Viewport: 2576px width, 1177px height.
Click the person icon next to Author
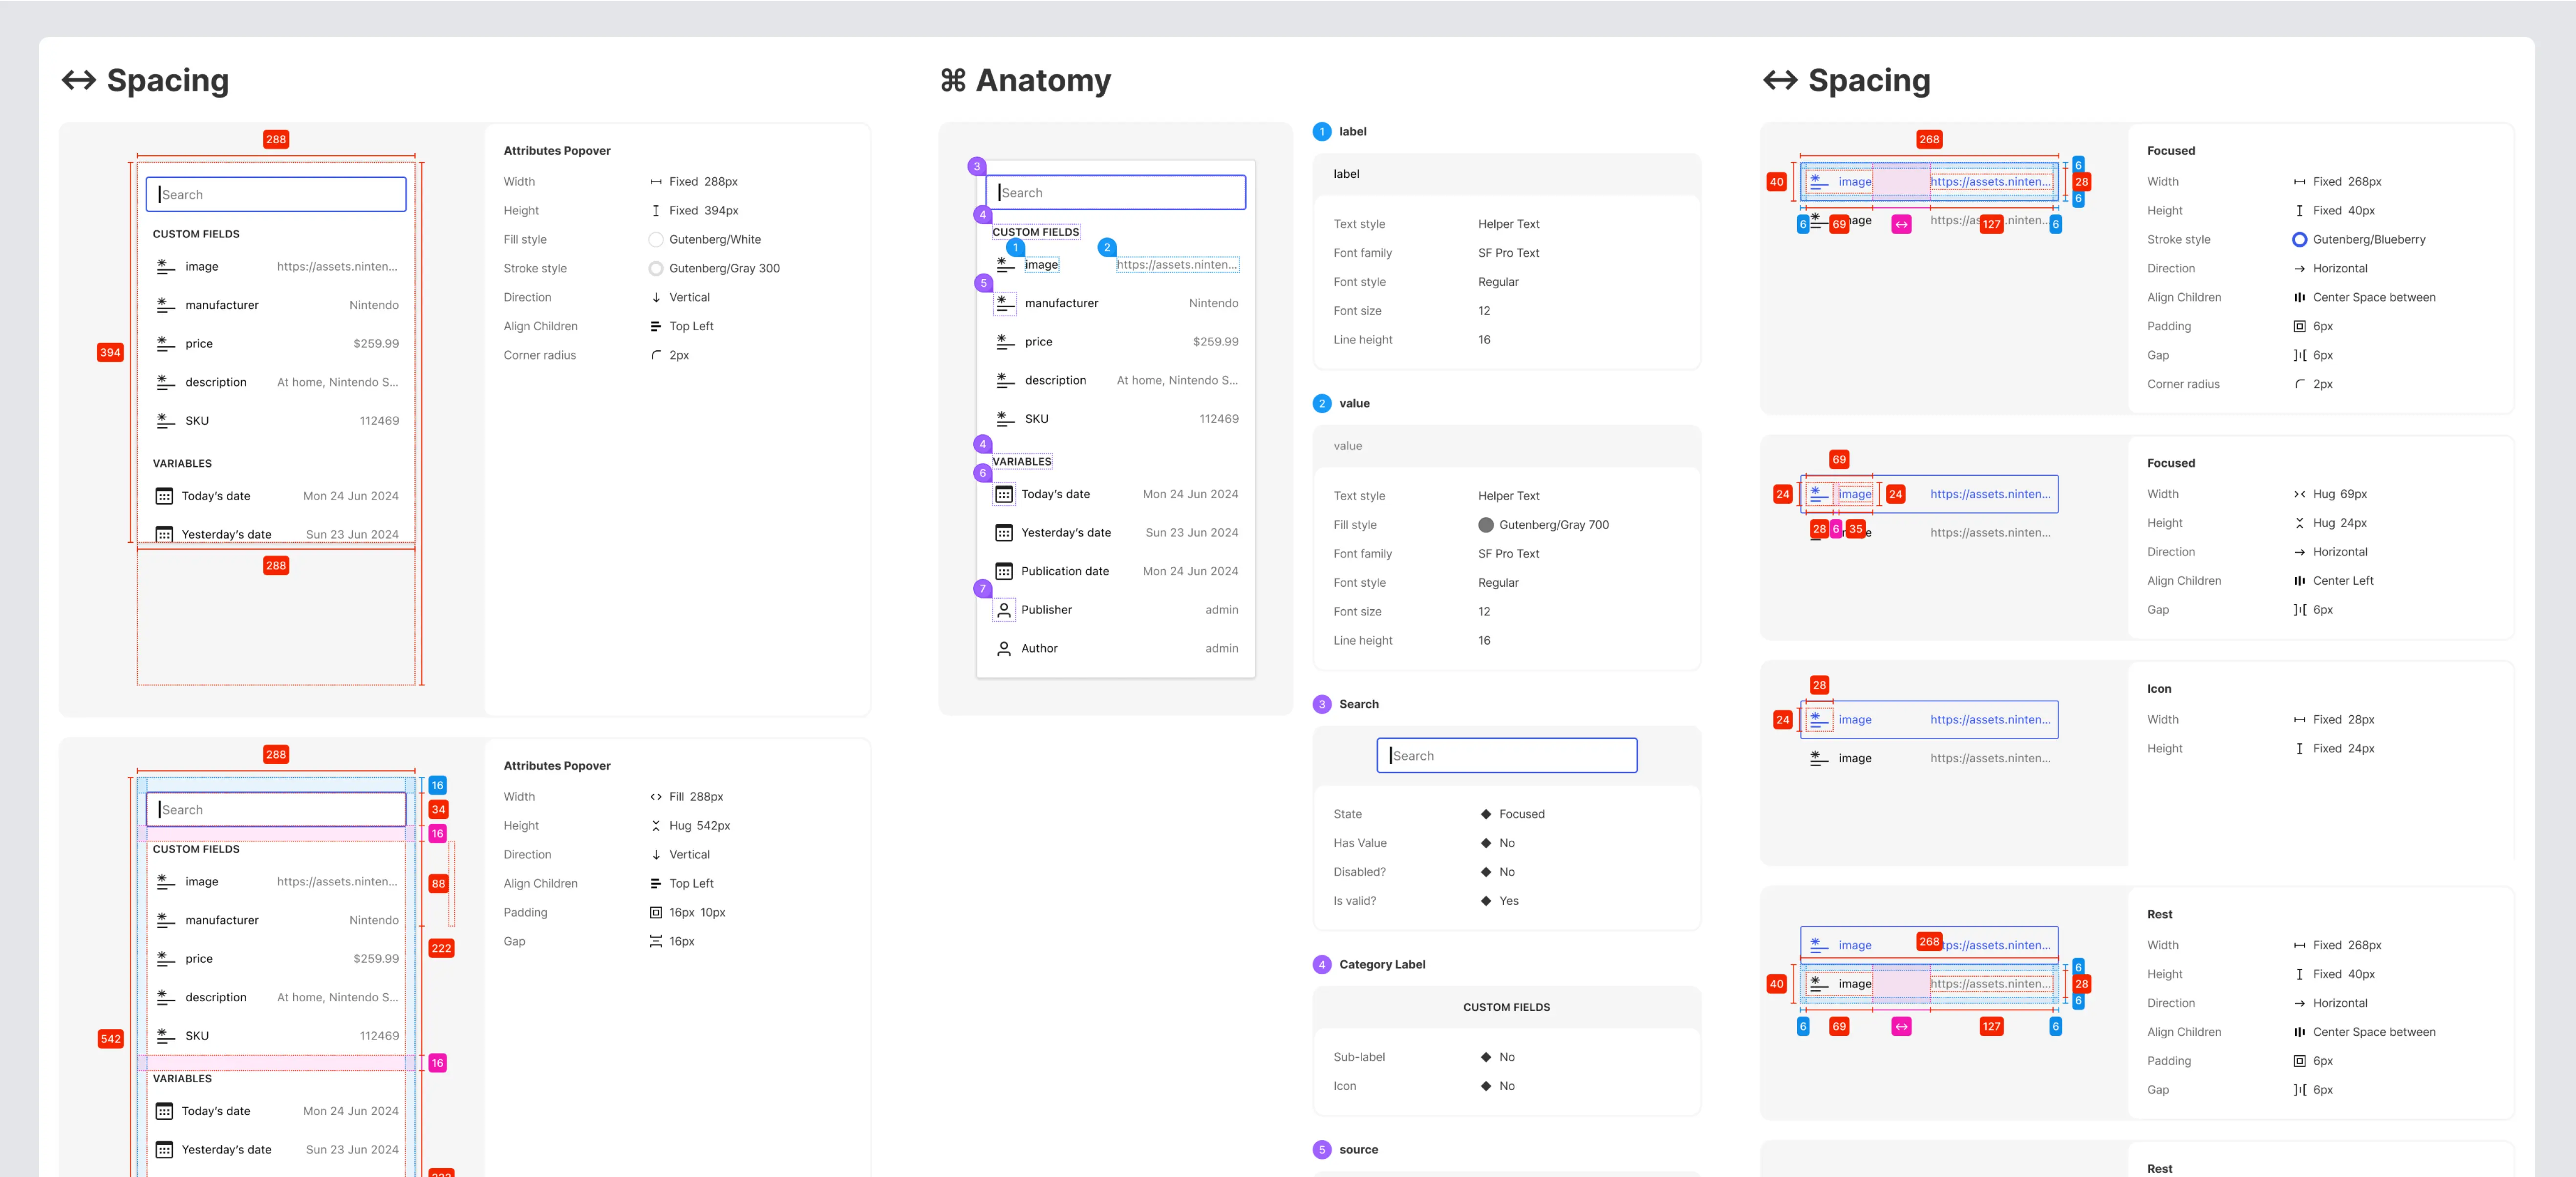coord(1003,648)
